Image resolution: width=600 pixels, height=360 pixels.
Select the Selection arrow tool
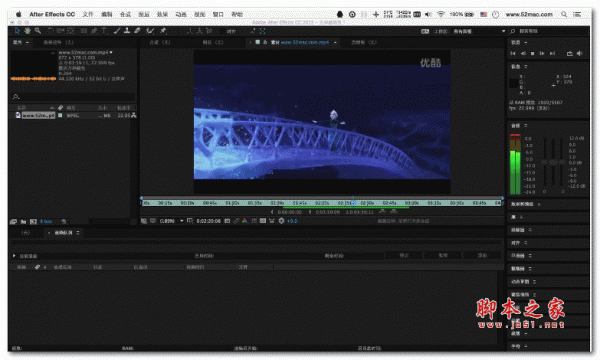click(17, 31)
